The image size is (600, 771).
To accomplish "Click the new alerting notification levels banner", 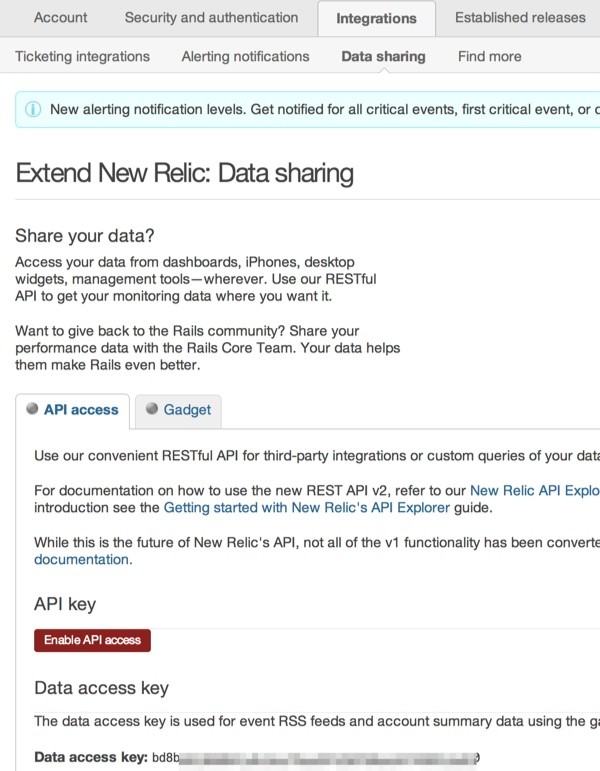I will tap(308, 109).
